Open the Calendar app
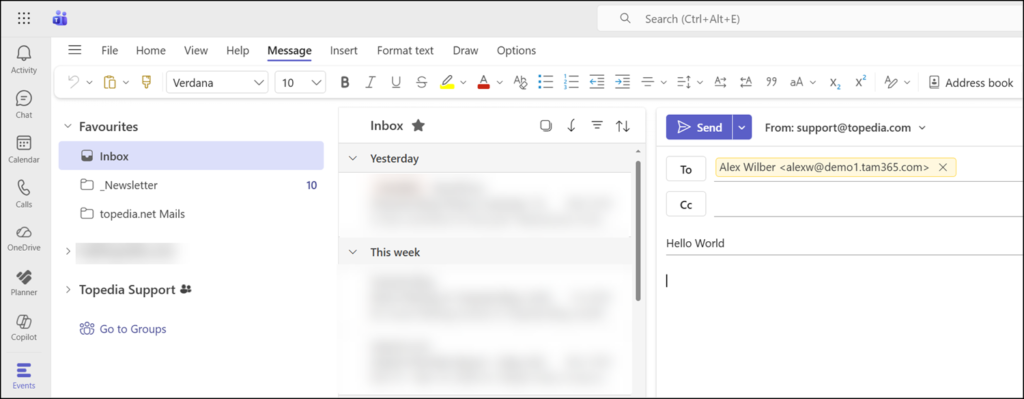 tap(24, 149)
